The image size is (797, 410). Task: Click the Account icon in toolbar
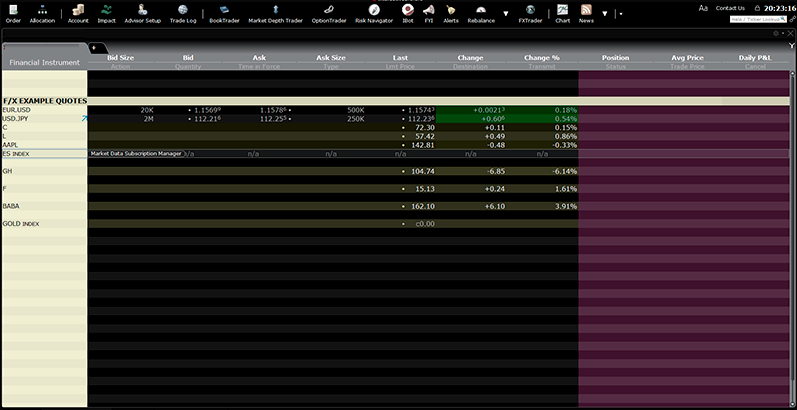(x=78, y=13)
